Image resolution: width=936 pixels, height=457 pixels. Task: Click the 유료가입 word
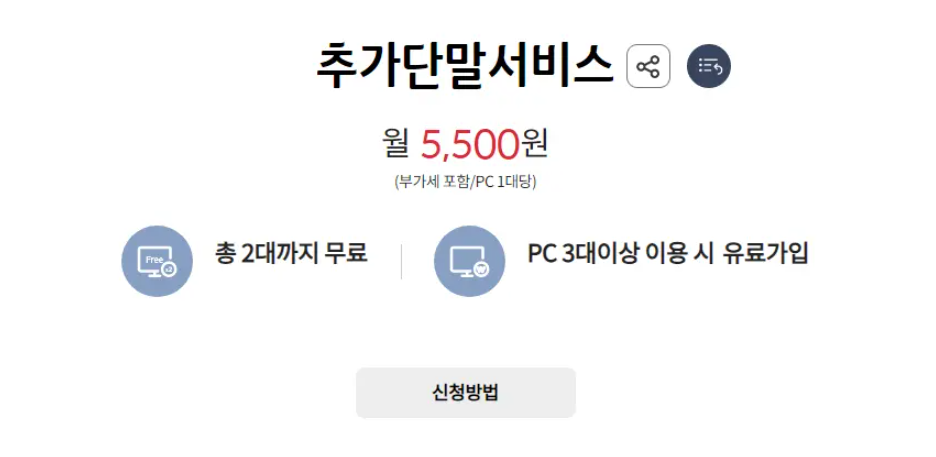[x=766, y=254]
